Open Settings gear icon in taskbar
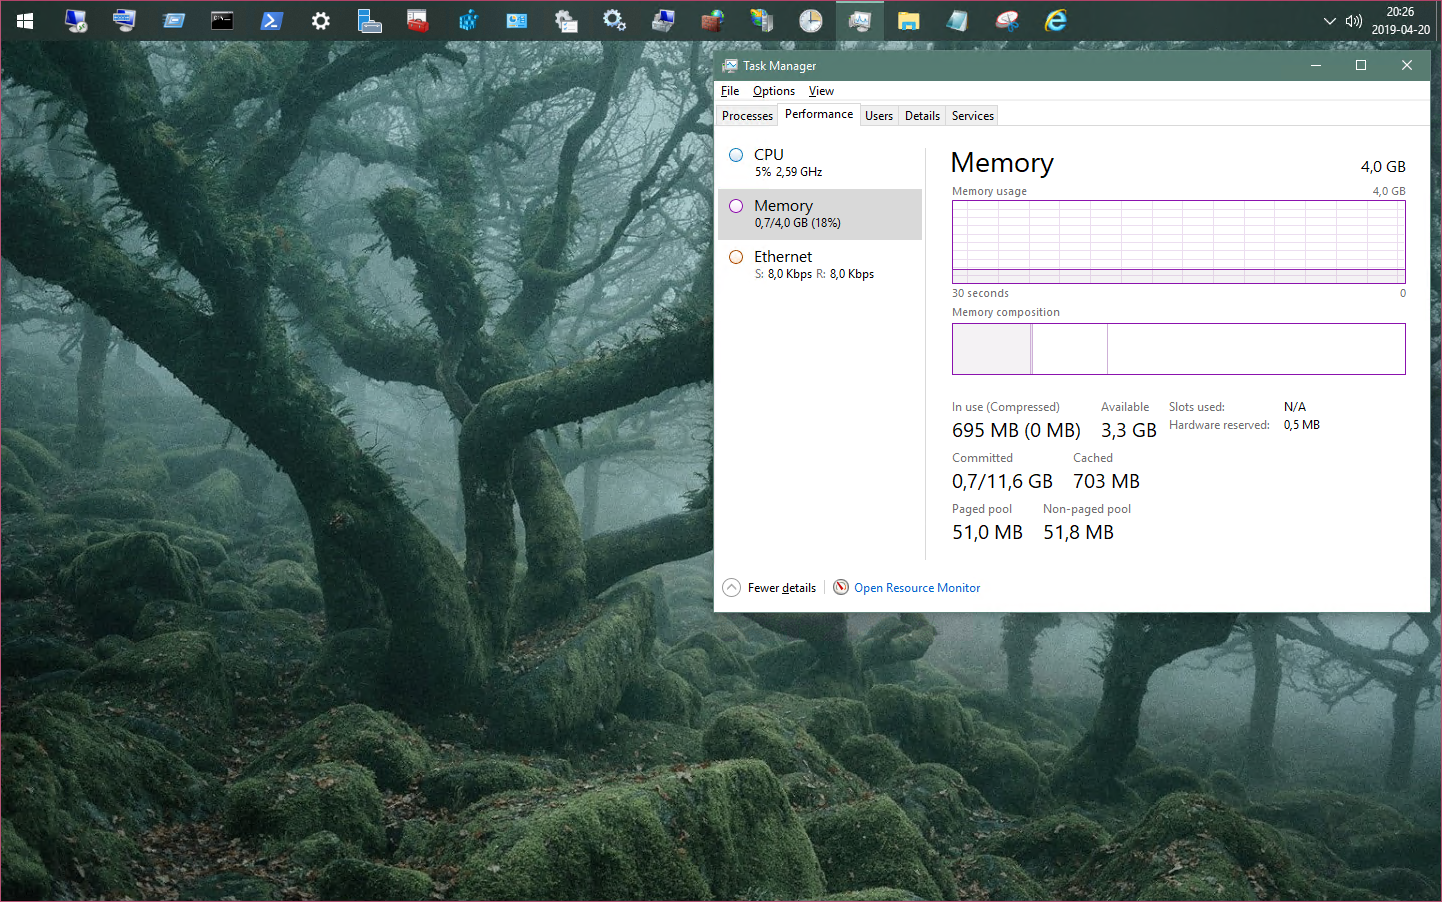Image resolution: width=1442 pixels, height=902 pixels. coord(320,20)
